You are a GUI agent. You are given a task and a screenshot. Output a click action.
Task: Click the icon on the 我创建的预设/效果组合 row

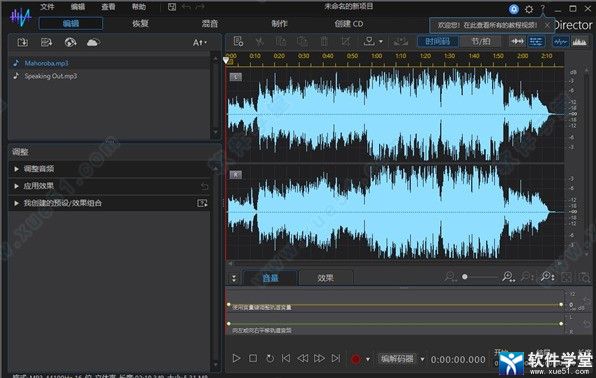coord(202,203)
